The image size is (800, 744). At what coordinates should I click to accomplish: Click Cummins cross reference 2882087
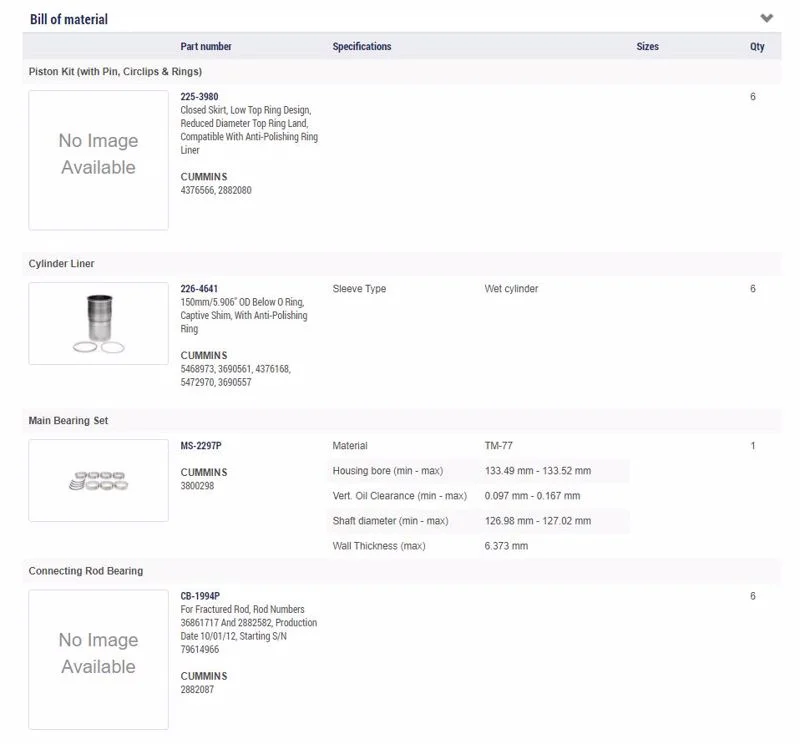(197, 689)
